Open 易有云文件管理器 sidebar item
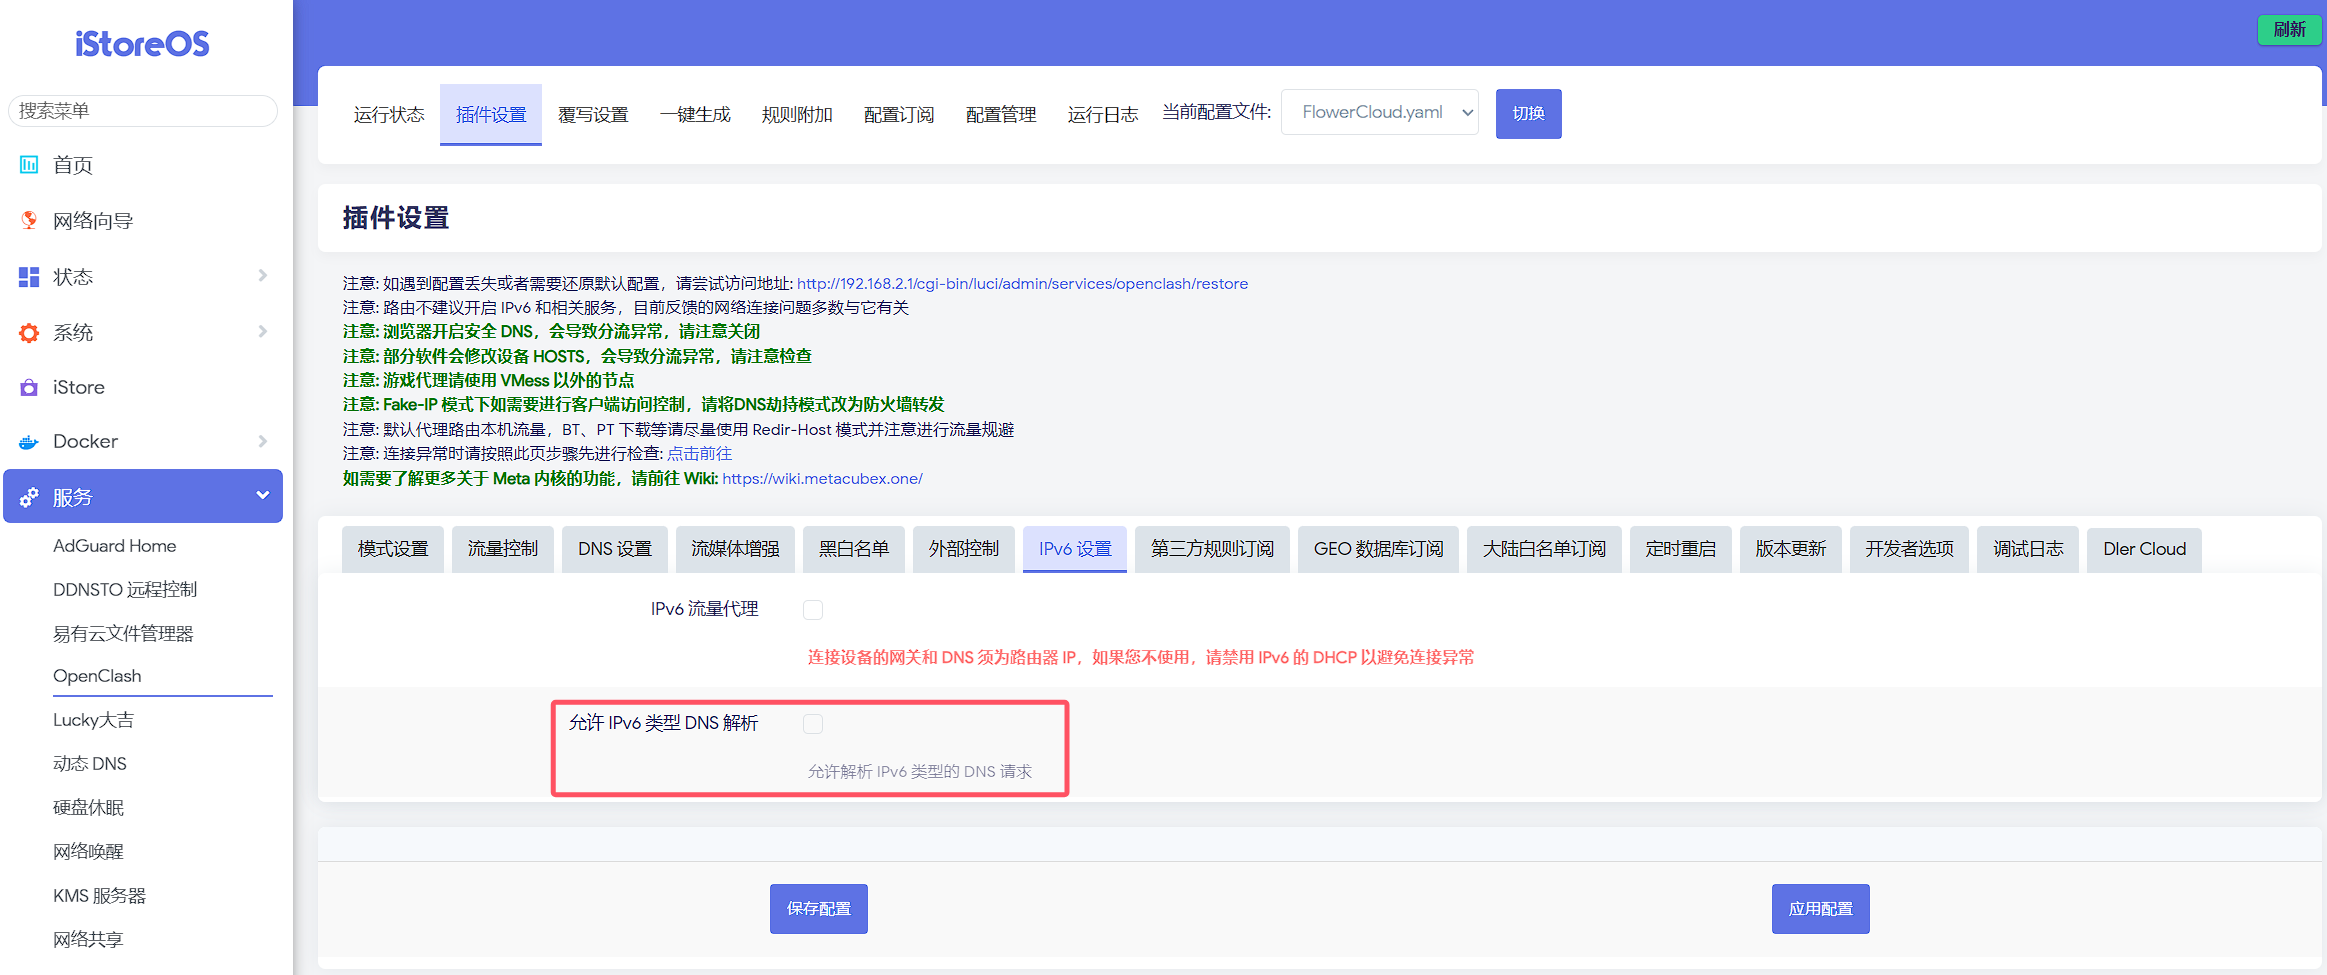 123,634
